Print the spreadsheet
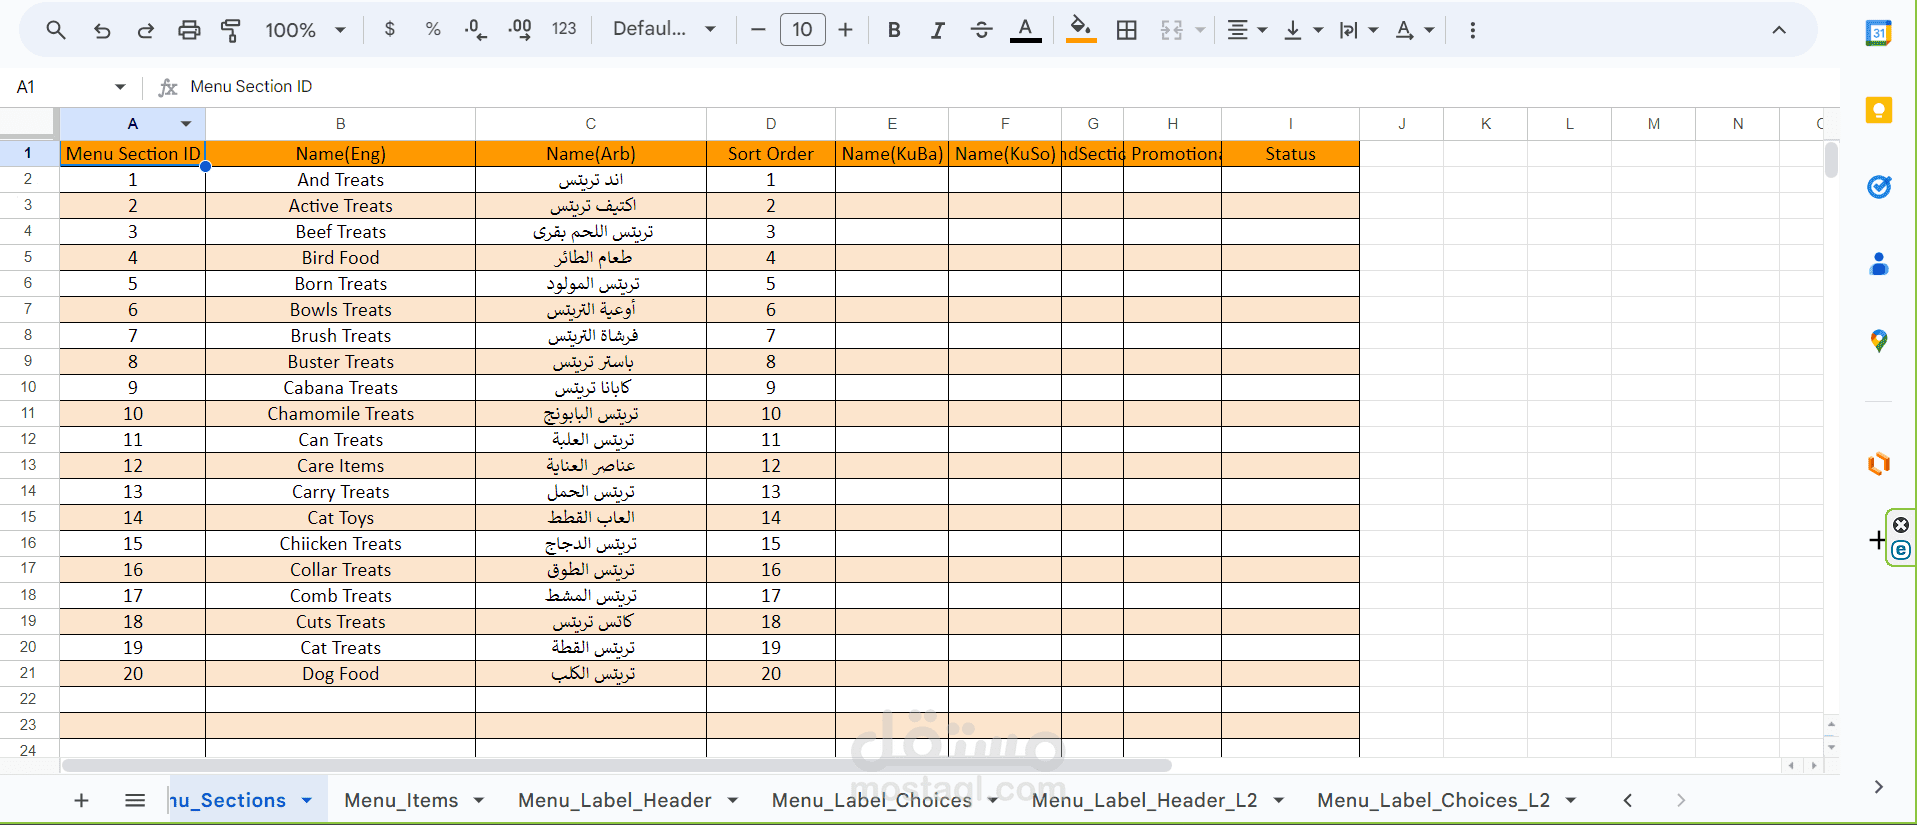 click(189, 30)
